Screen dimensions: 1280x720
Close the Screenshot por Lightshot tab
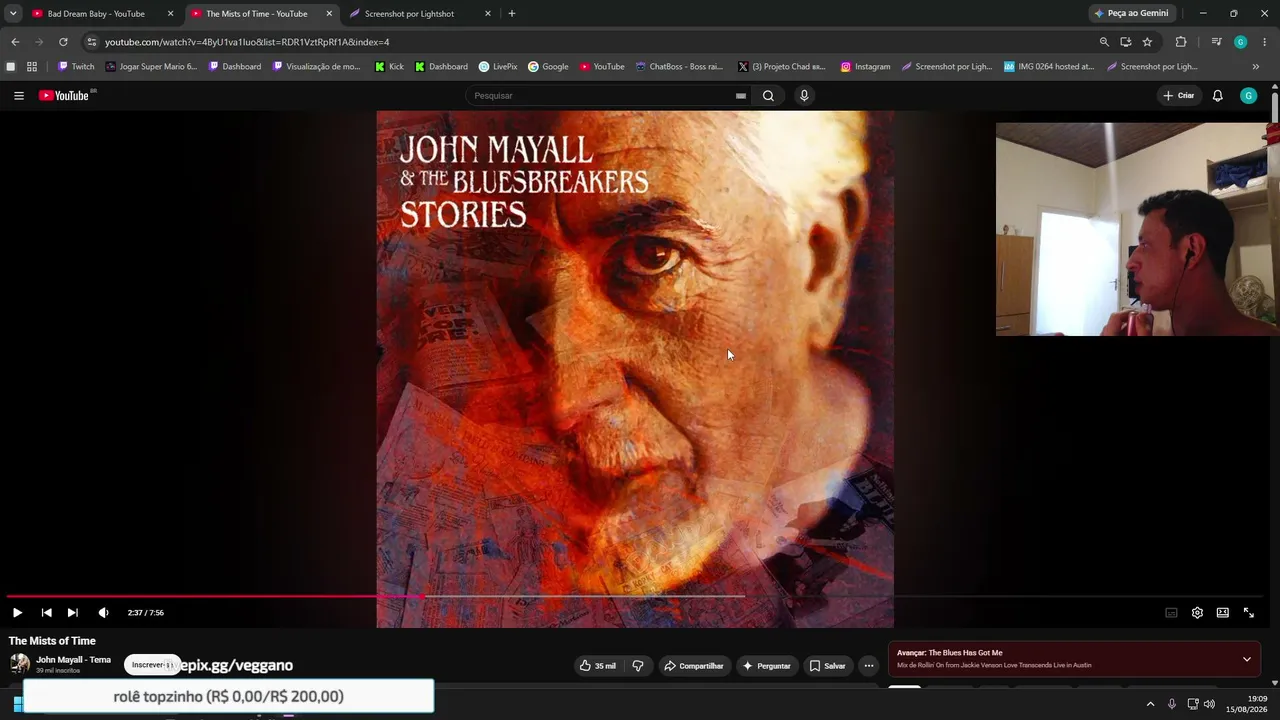(x=488, y=14)
